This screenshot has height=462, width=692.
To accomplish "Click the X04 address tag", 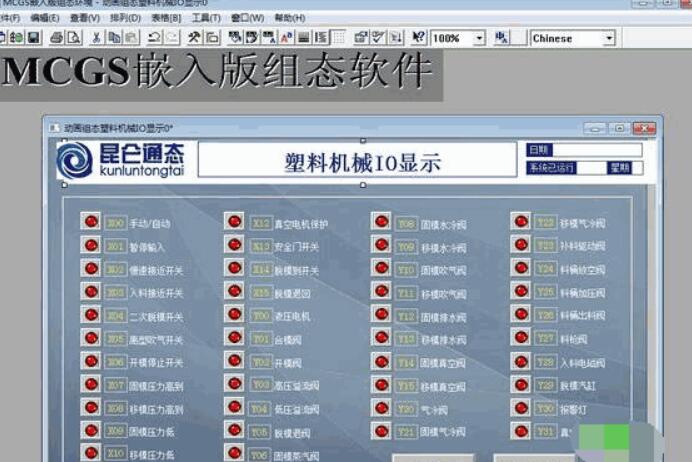I will point(115,316).
